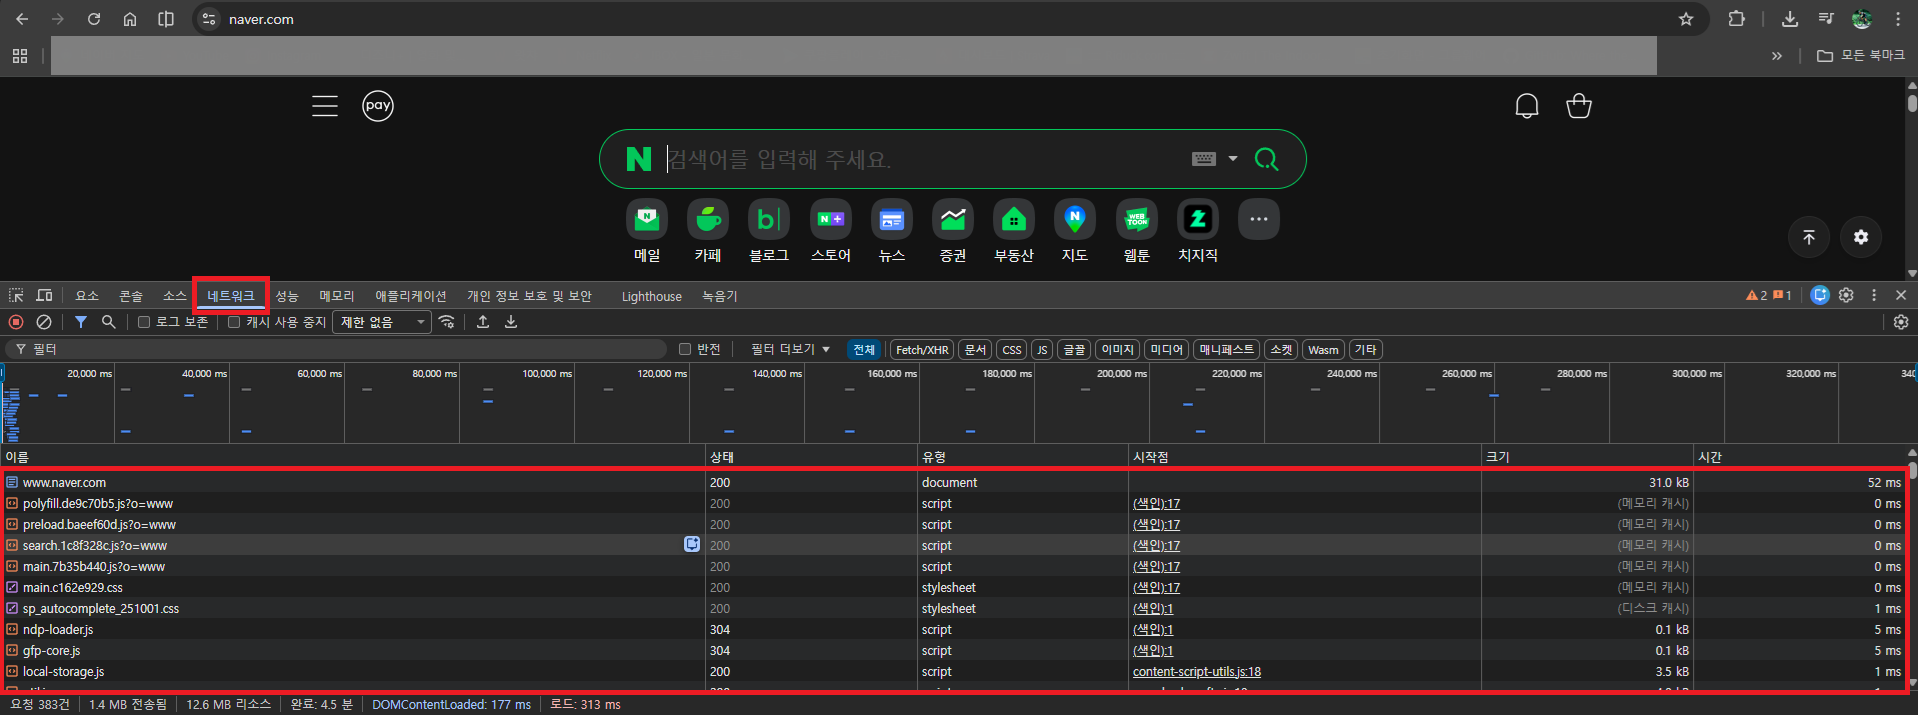This screenshot has height=715, width=1918.
Task: Expand the 필터 더보기 dropdown
Action: pos(790,349)
